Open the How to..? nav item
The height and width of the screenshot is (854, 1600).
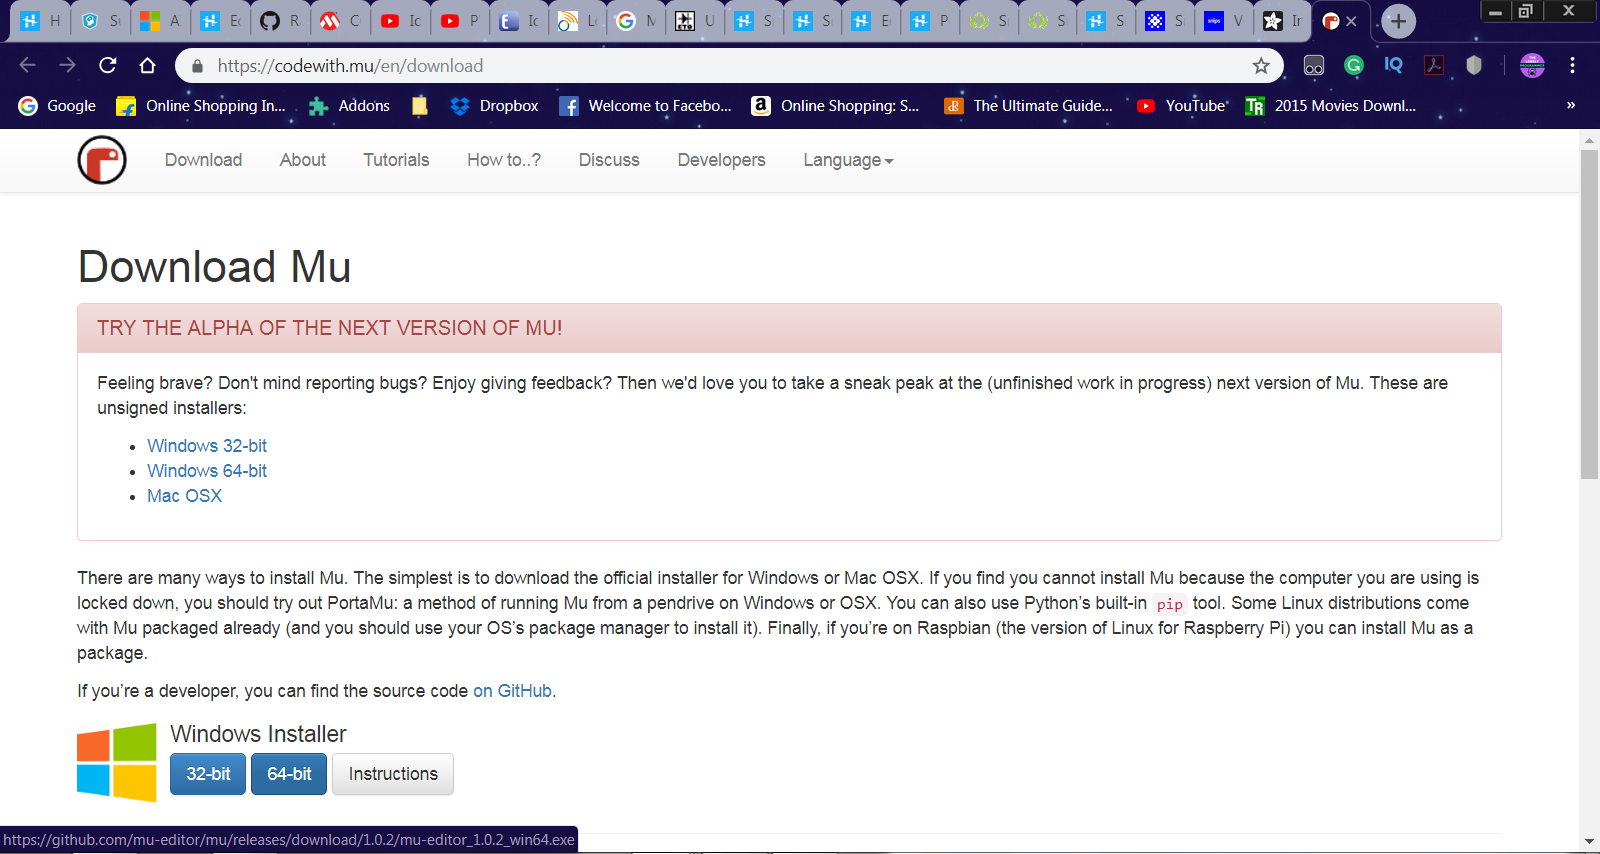click(504, 160)
